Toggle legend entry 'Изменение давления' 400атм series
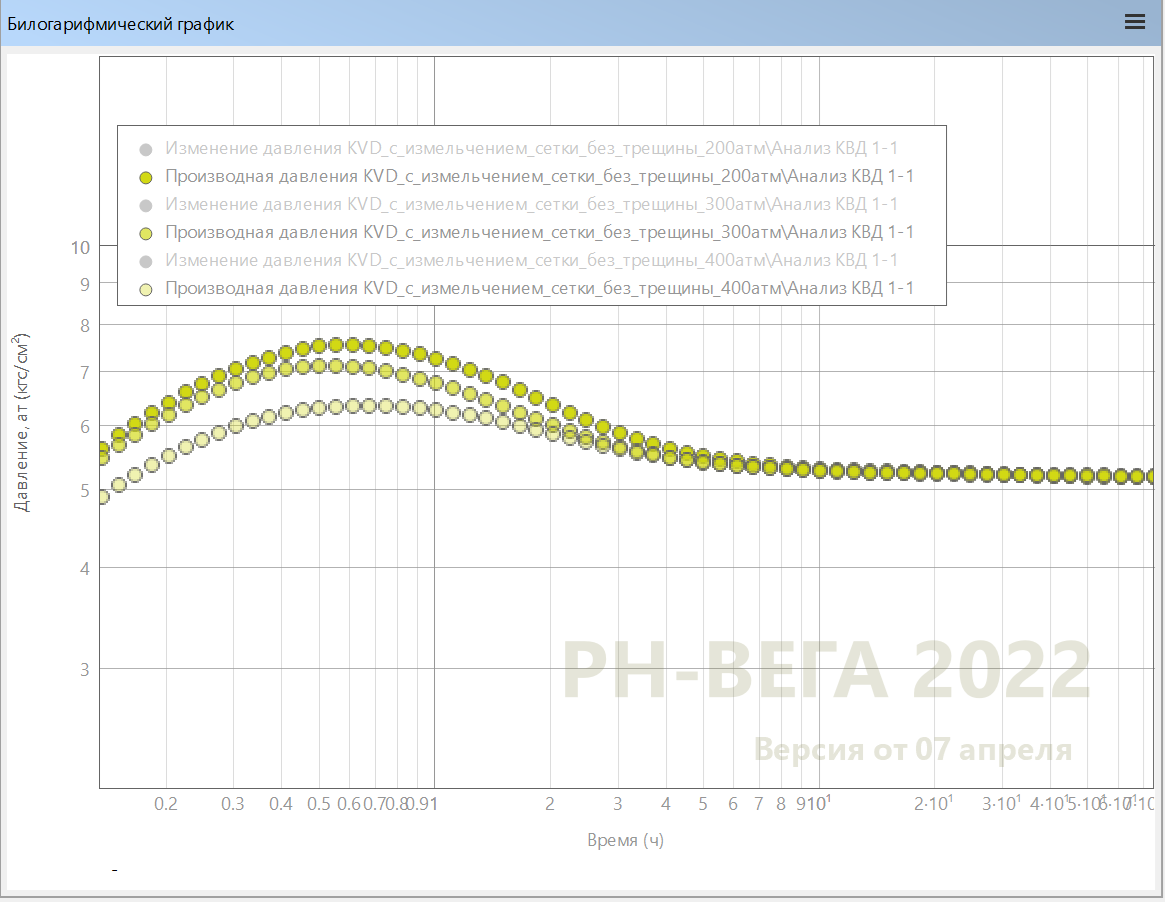 [519, 261]
